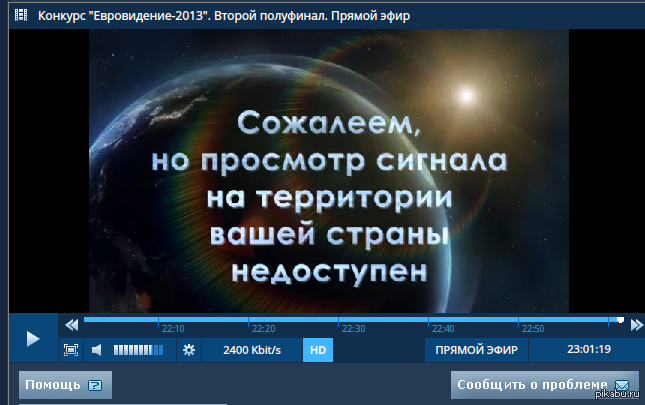
Task: Seek to the 22:20 timeline mark
Action: point(263,329)
